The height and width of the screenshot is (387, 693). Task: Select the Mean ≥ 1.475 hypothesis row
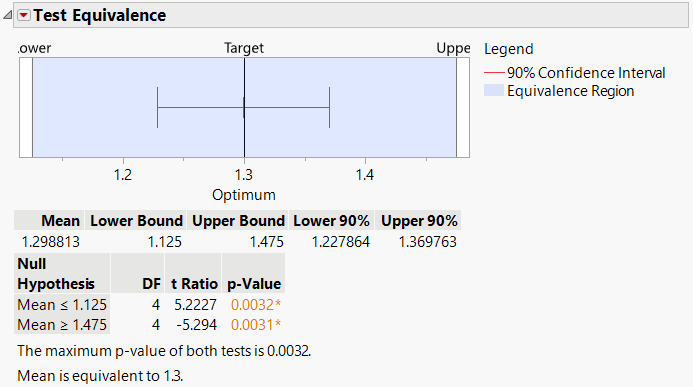tap(150, 325)
